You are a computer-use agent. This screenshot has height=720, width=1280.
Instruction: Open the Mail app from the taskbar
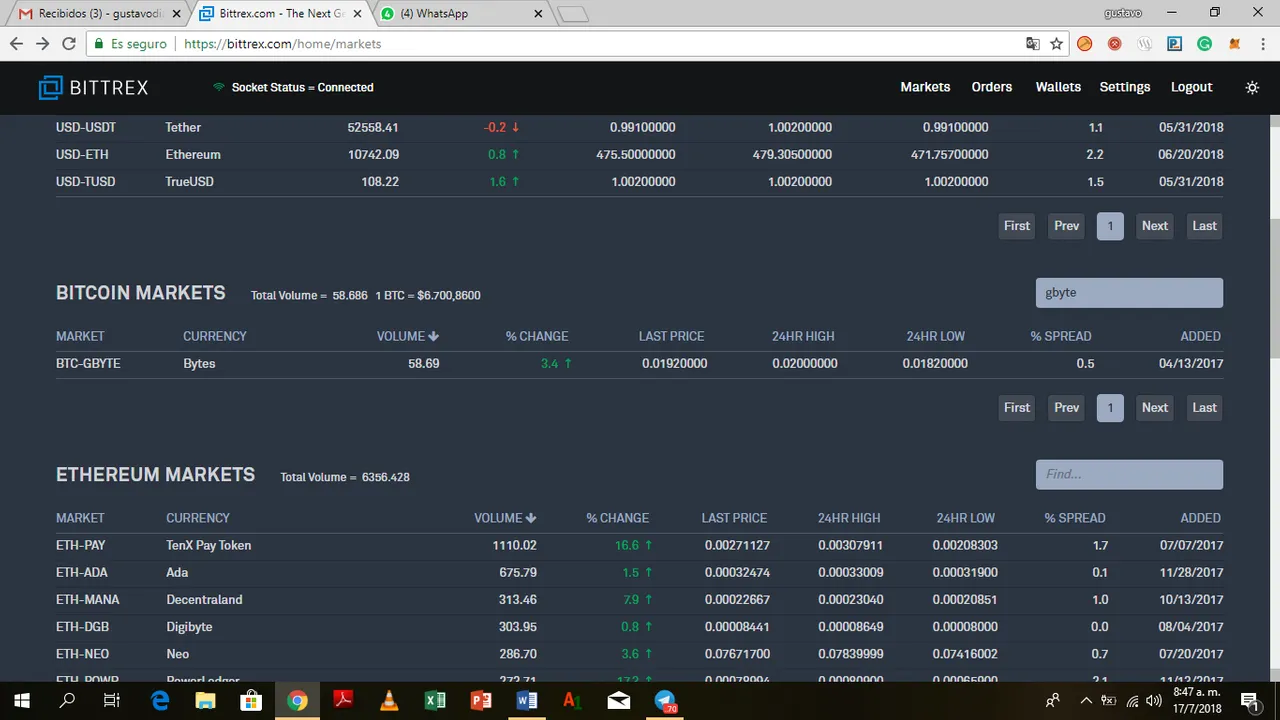[619, 700]
